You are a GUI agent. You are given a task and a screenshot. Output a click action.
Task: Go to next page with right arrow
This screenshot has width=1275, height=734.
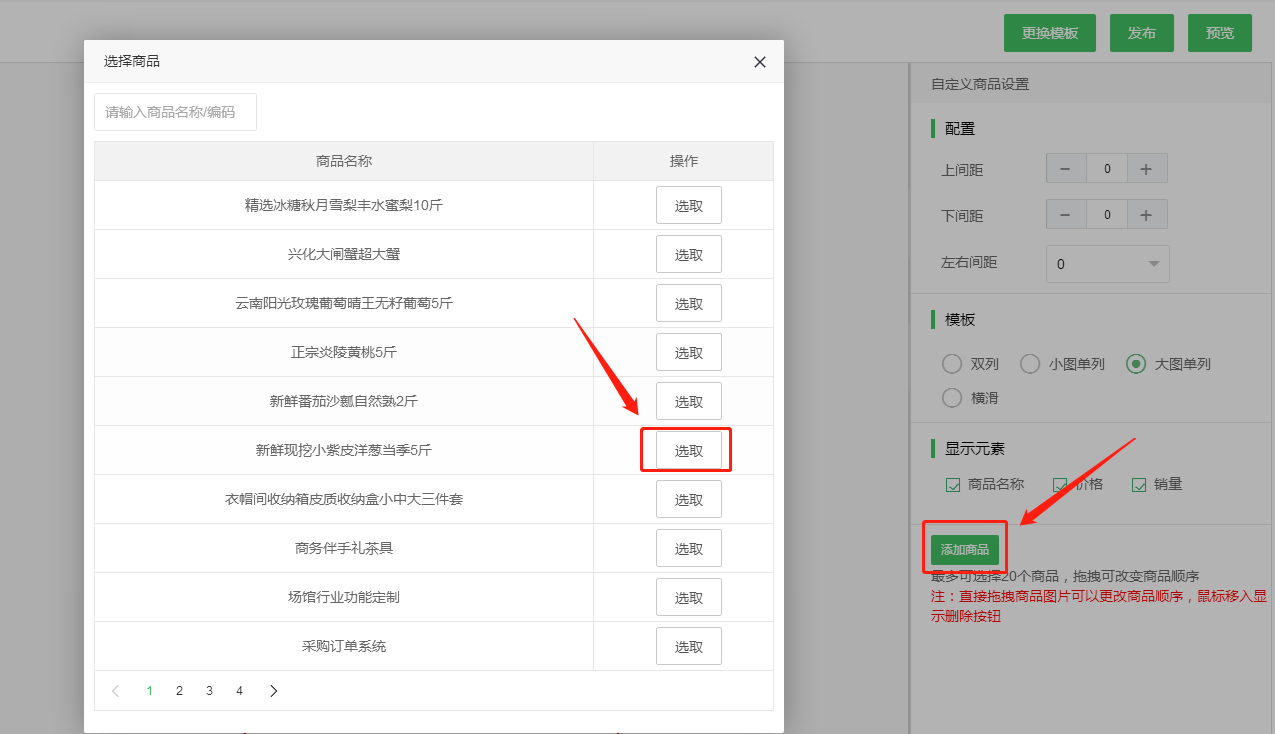click(273, 690)
